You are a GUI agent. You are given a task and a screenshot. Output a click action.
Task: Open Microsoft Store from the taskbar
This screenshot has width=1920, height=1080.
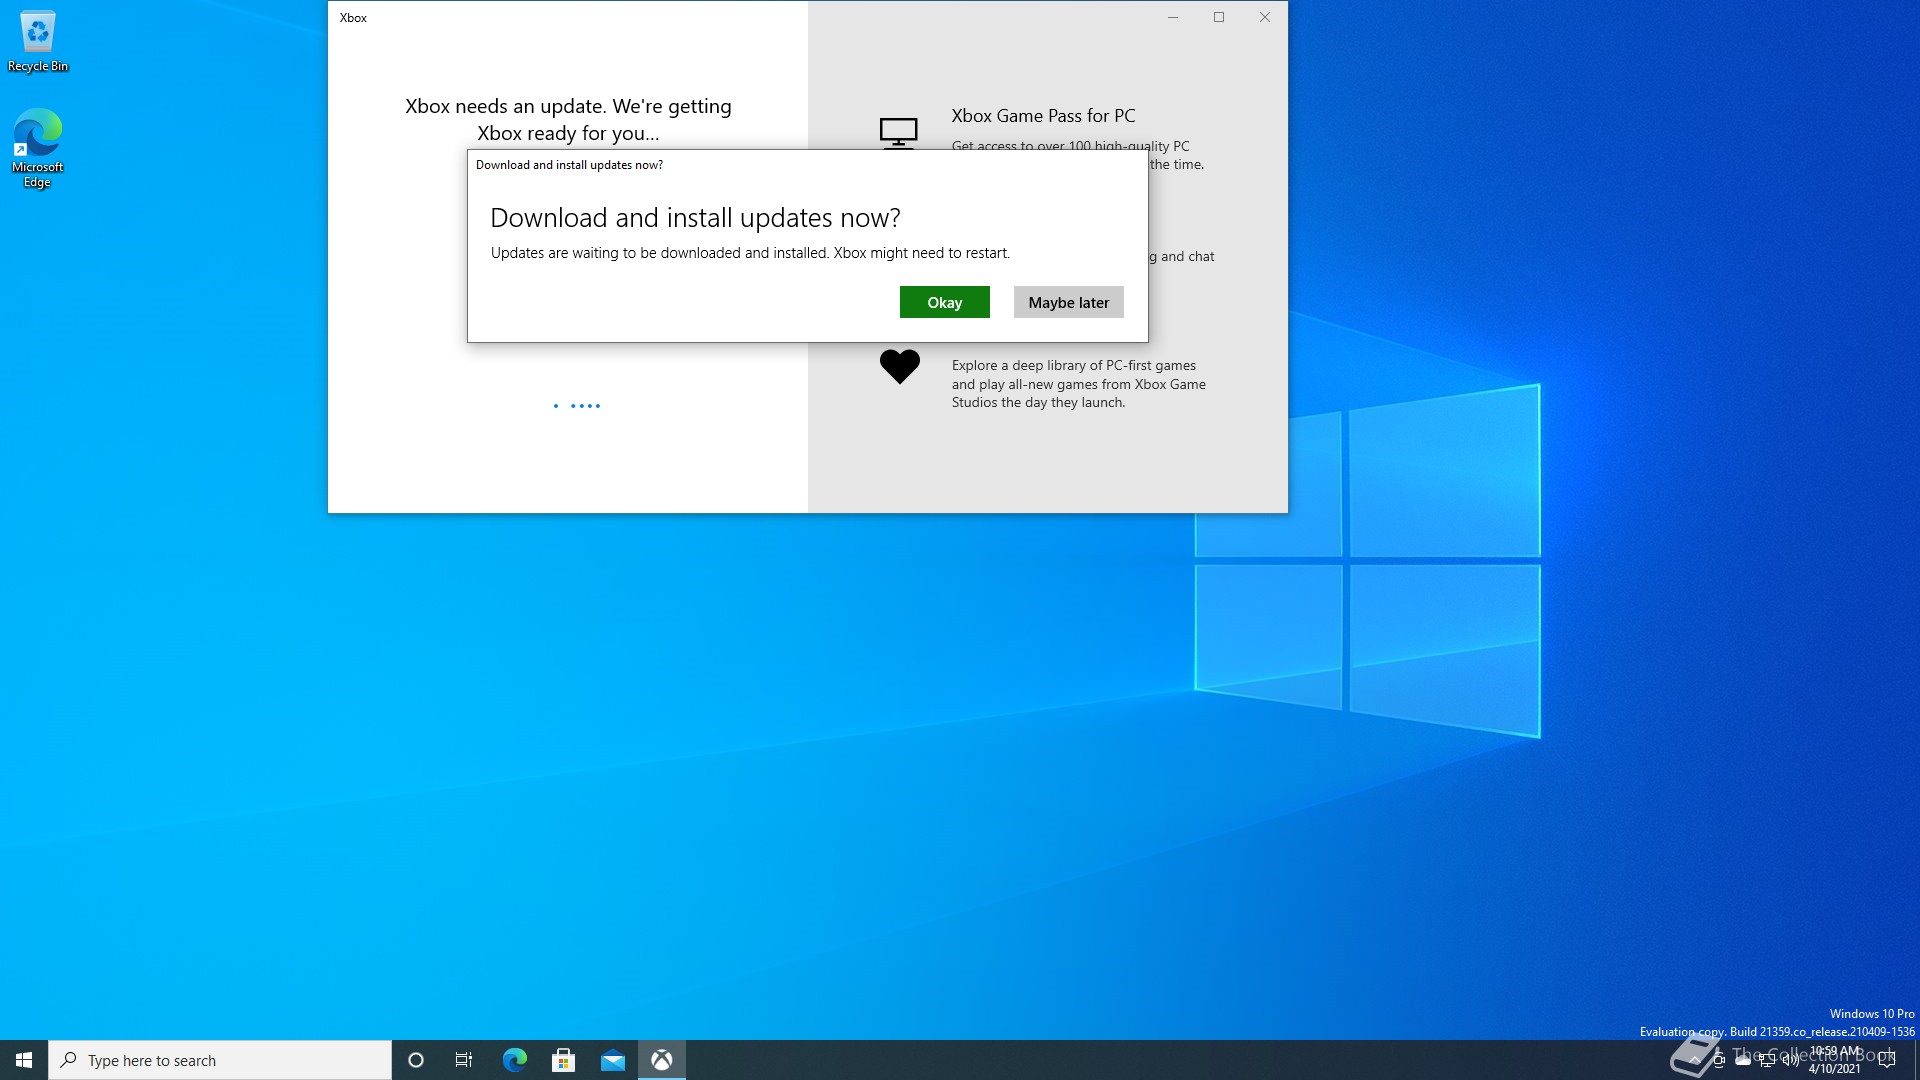pyautogui.click(x=563, y=1060)
